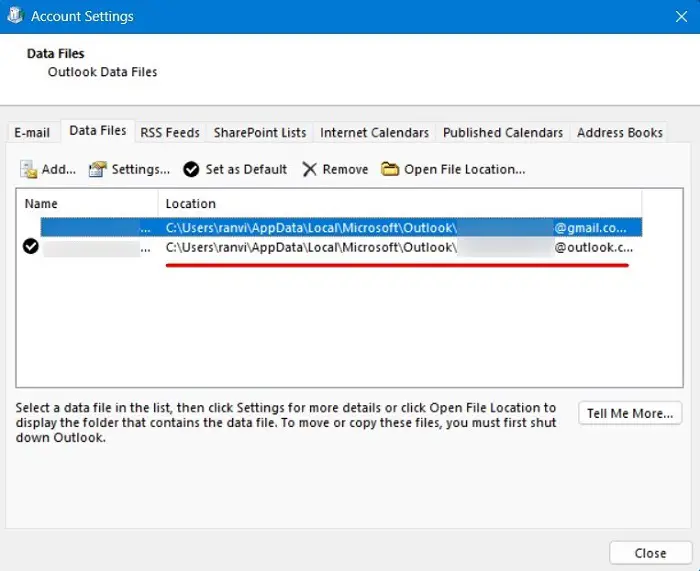Open the Address Books tab
The image size is (700, 571).
pos(620,133)
